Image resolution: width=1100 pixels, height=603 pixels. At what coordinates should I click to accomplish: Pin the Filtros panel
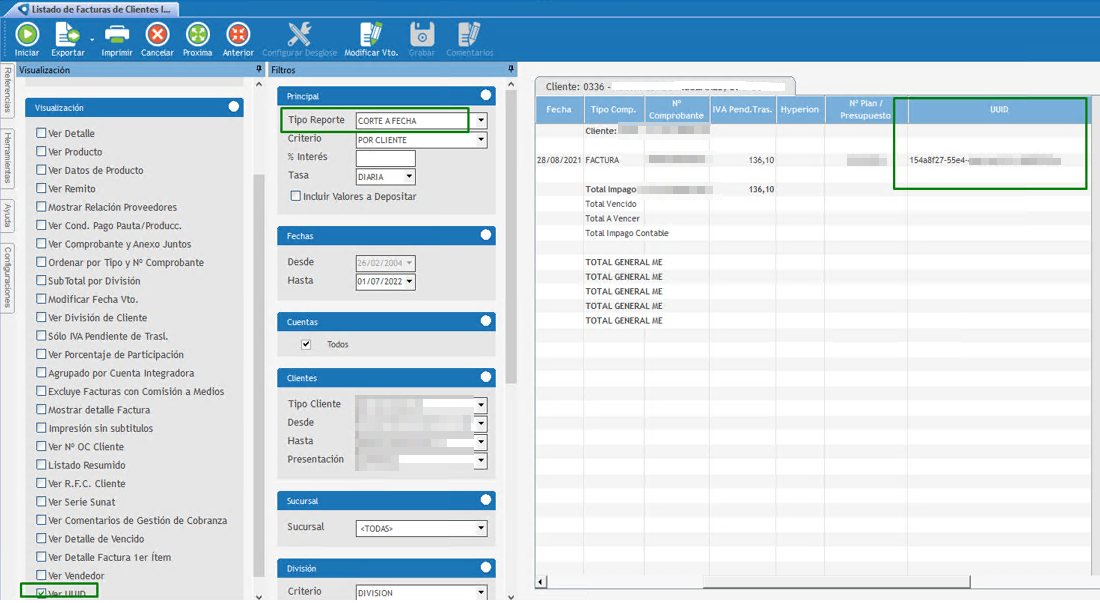point(511,69)
